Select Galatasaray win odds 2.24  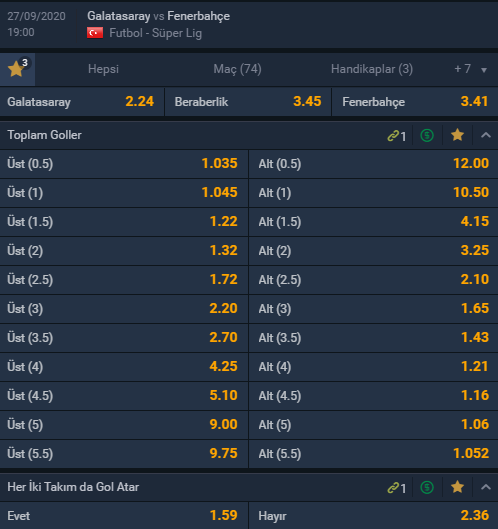(x=82, y=102)
